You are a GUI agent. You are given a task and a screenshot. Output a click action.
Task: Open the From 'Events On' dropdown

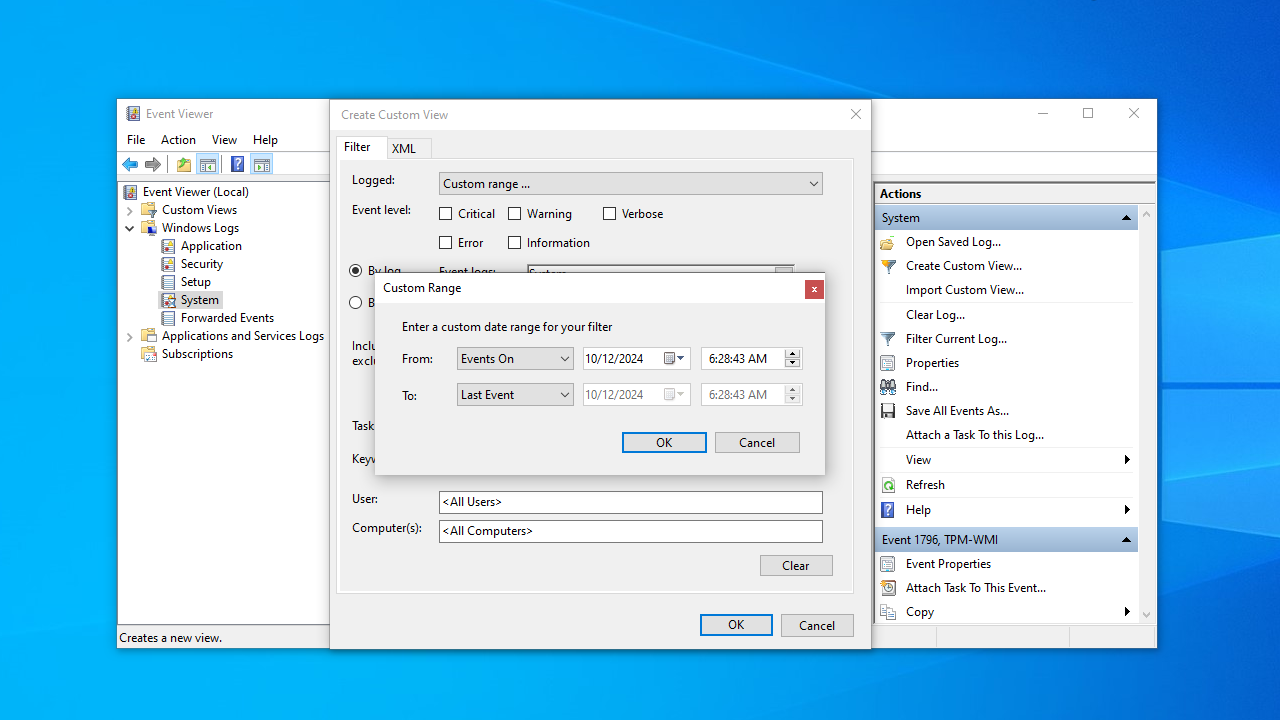pyautogui.click(x=515, y=359)
